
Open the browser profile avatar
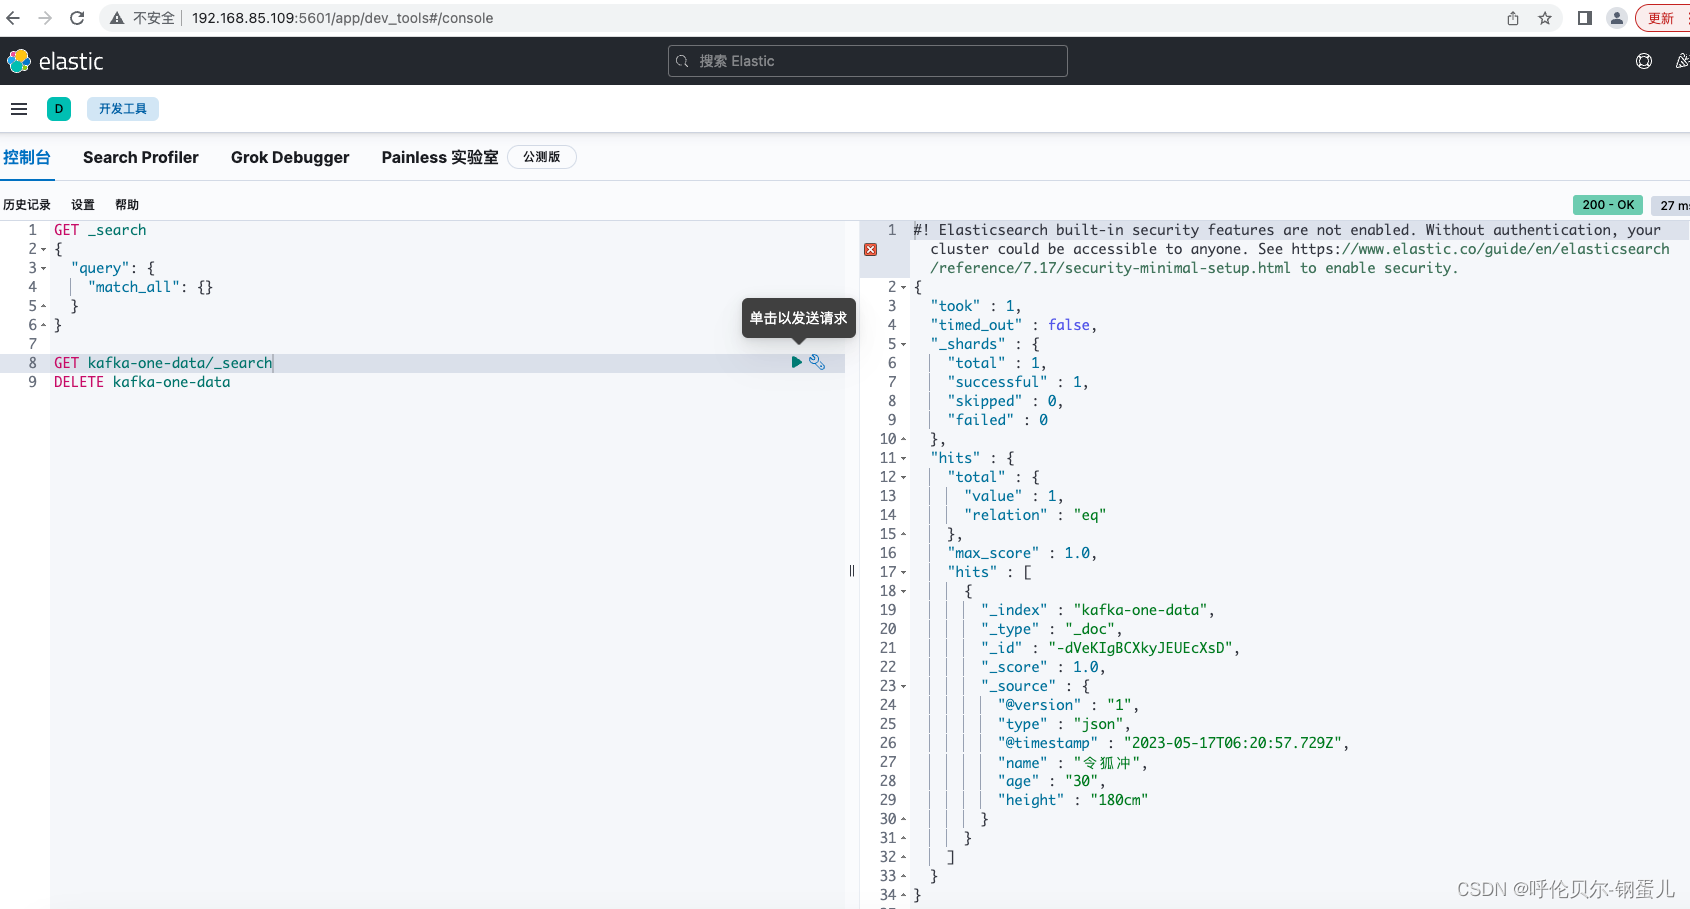pyautogui.click(x=1617, y=18)
